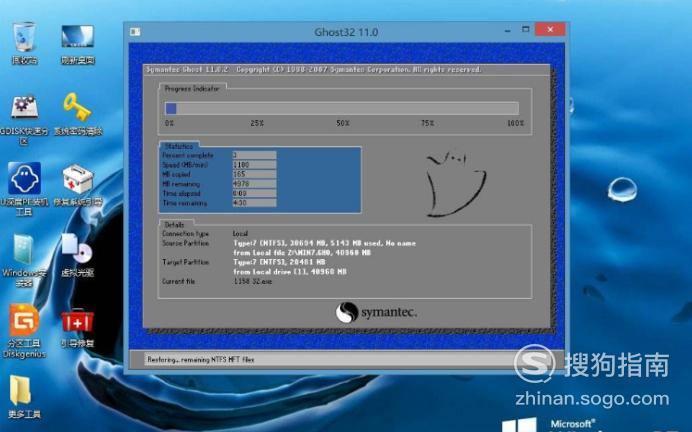Select the Progress Indicator group label
Image resolution: width=692 pixels, height=432 pixels.
point(192,89)
